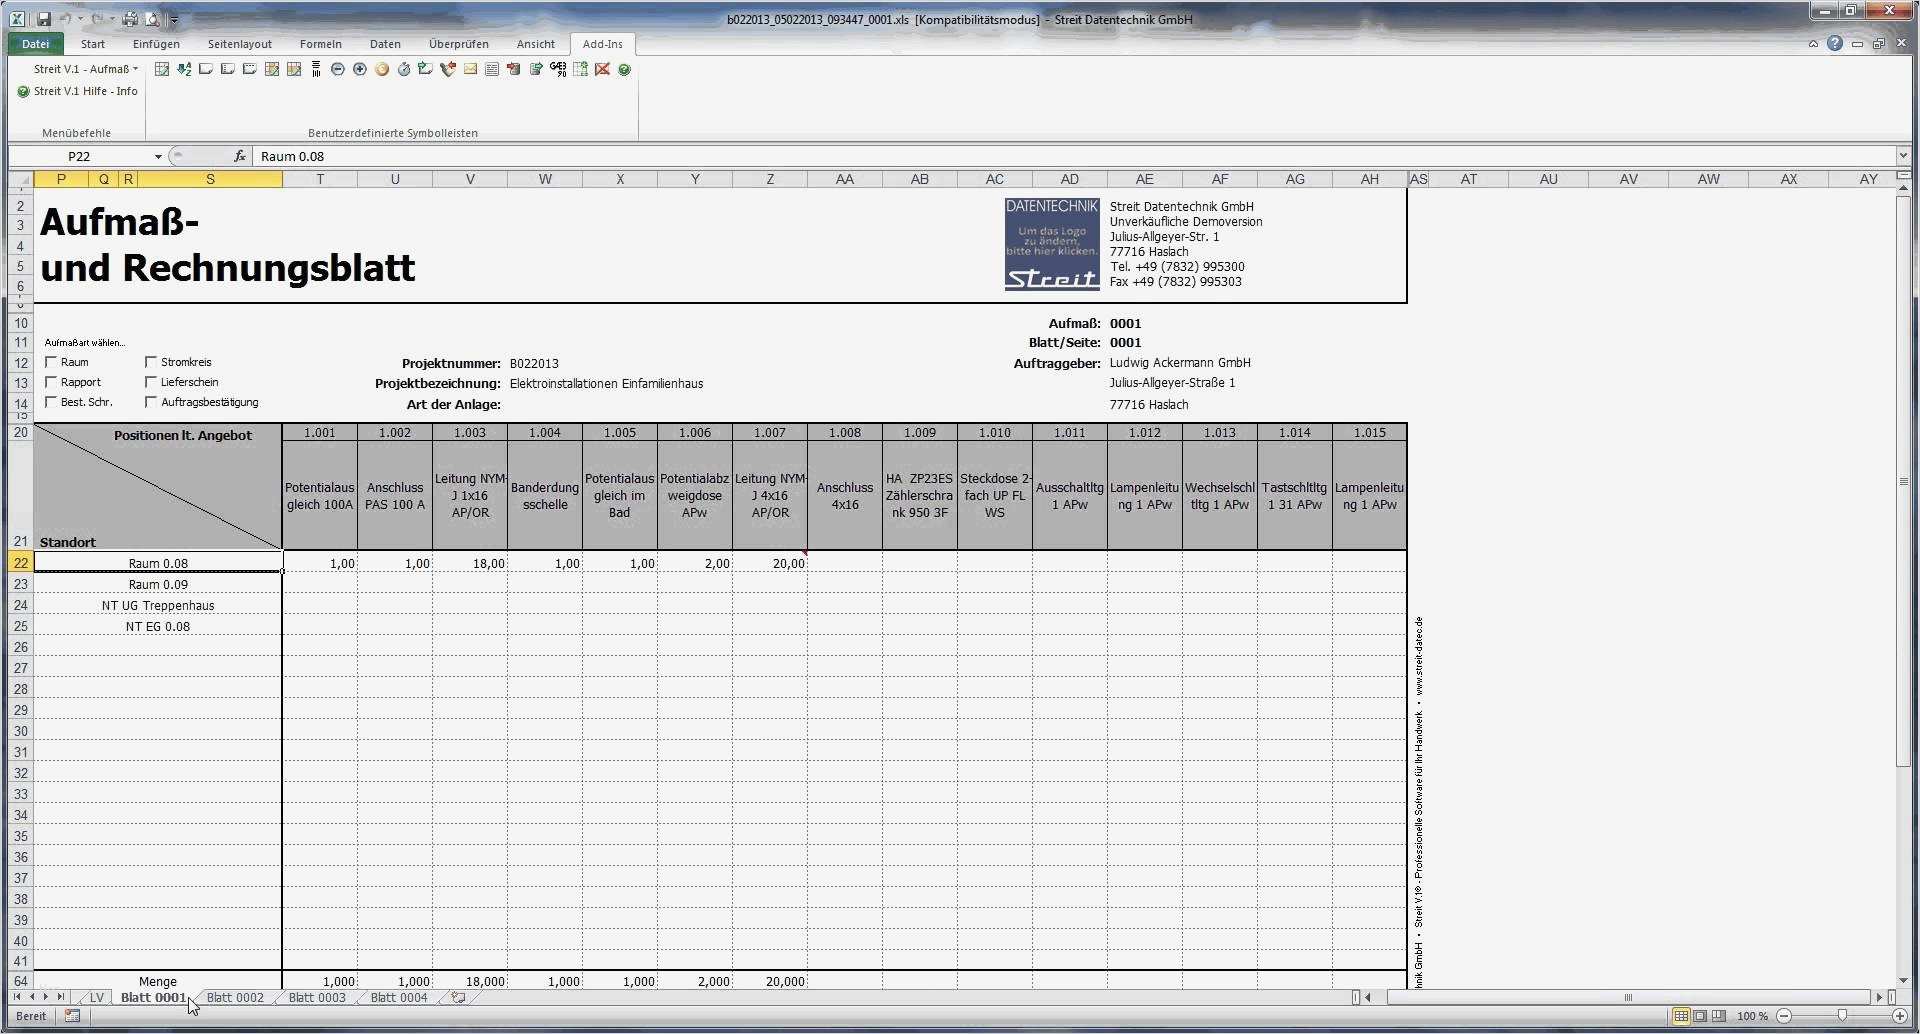Select the zoom in (plus) toolbar icon
The height and width of the screenshot is (1034, 1920).
coord(360,69)
